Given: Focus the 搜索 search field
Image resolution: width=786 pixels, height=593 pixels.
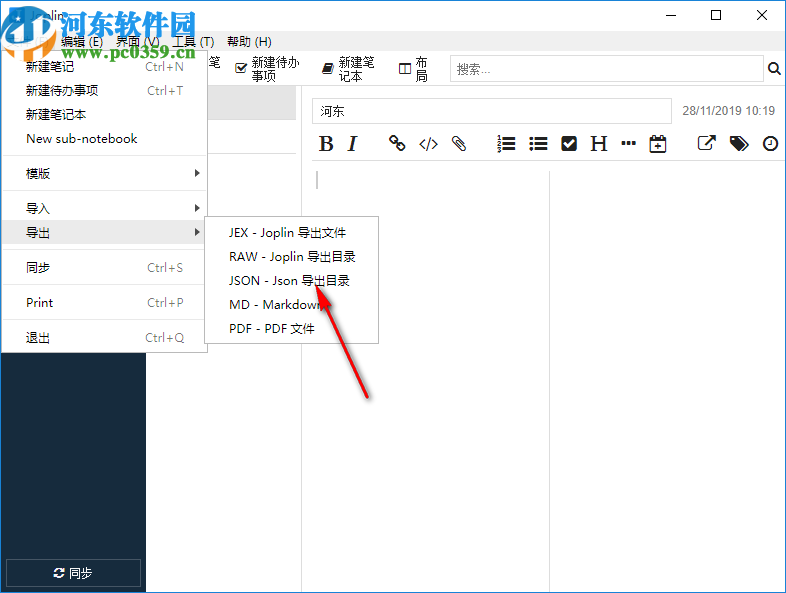Looking at the screenshot, I should [607, 69].
